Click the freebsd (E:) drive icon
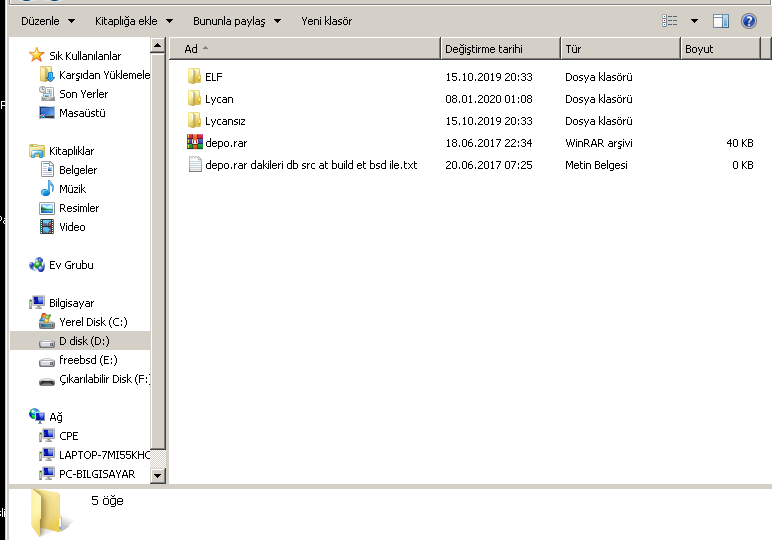 click(47, 362)
